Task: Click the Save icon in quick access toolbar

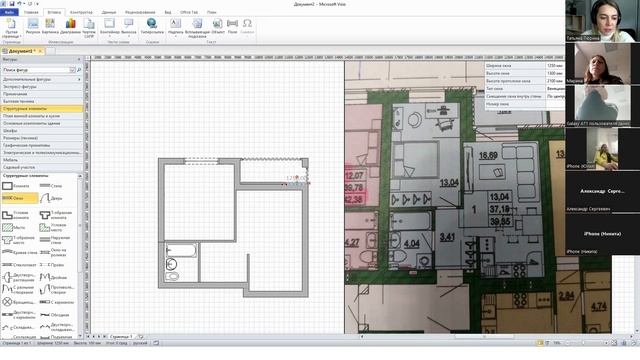Action: point(12,4)
